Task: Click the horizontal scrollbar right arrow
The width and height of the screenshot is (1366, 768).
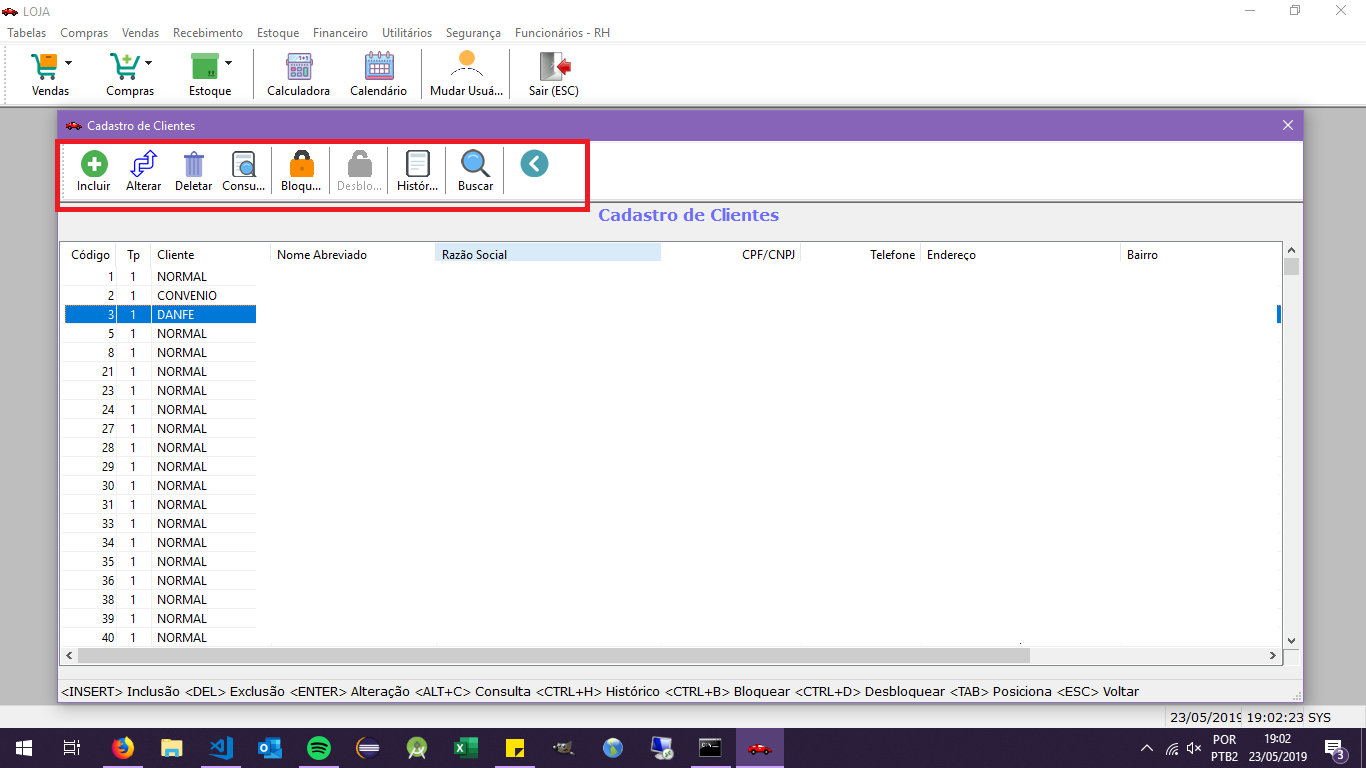Action: click(x=1273, y=656)
